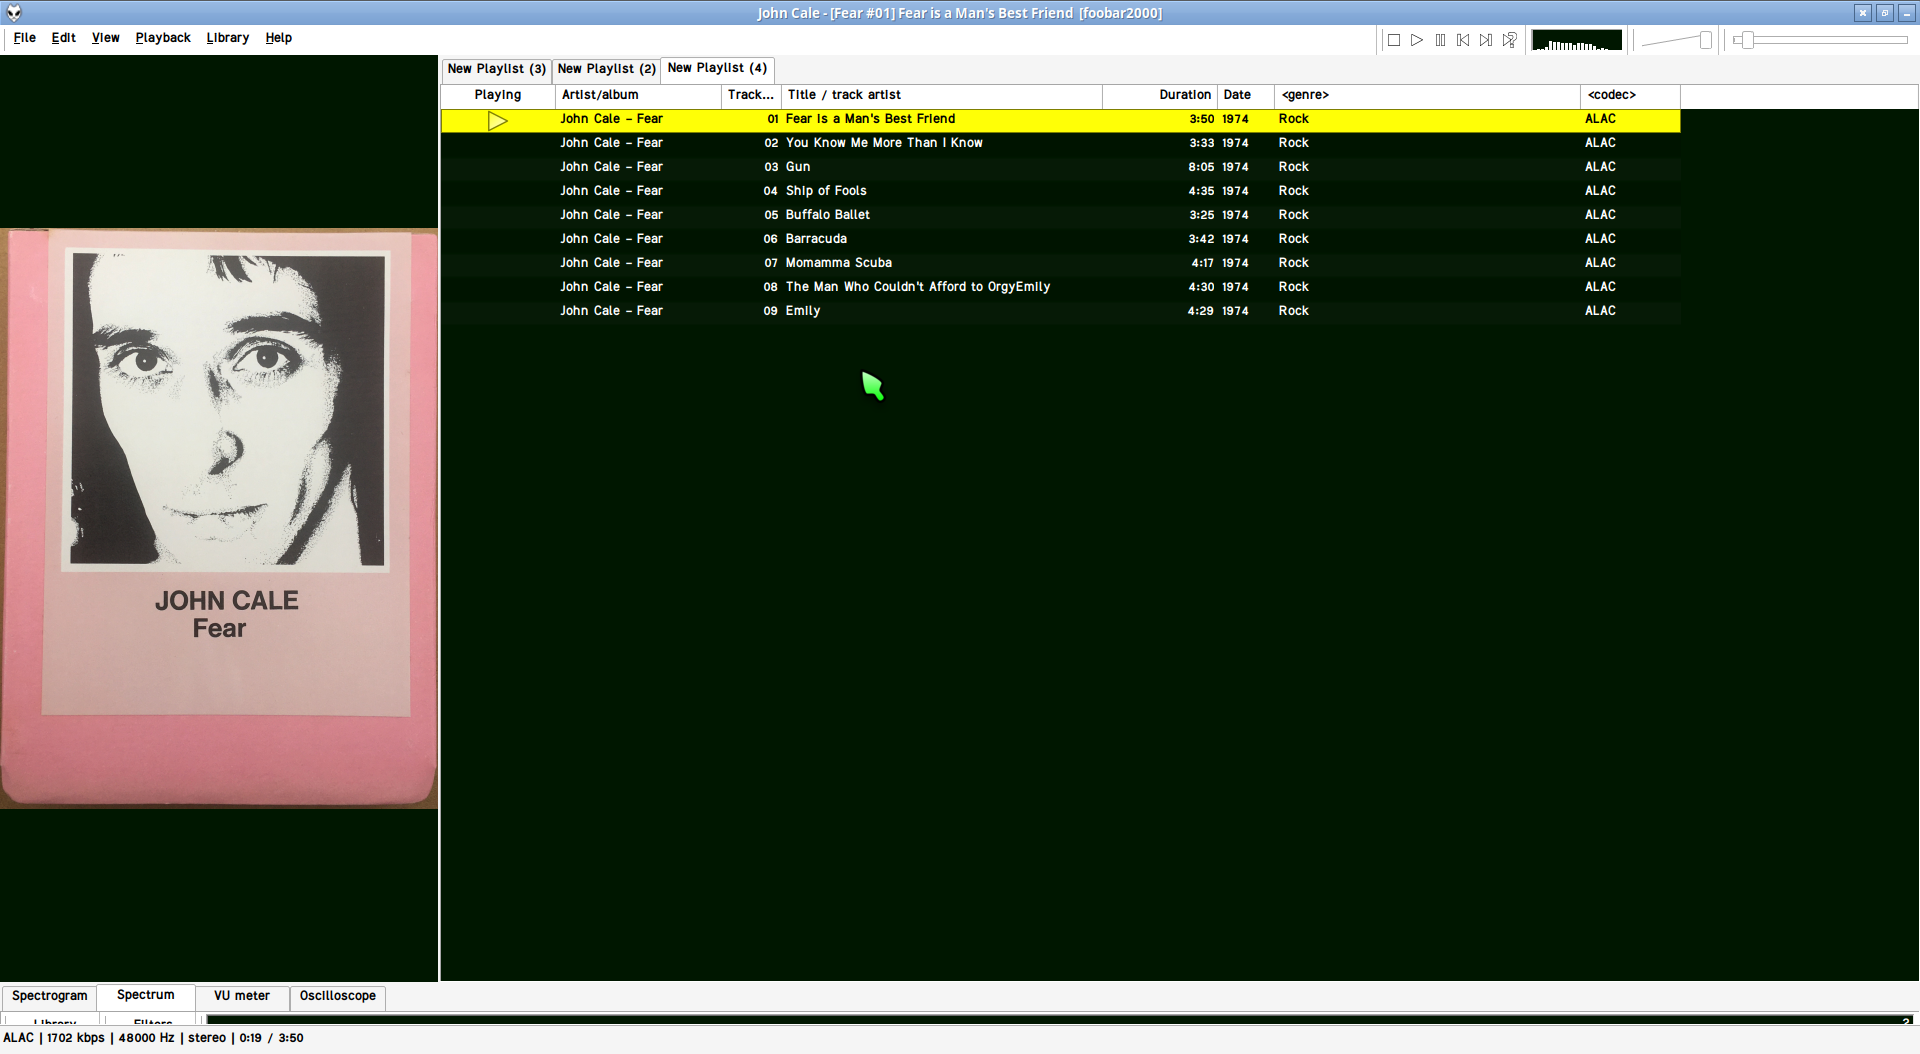This screenshot has width=1920, height=1054.
Task: Click Rock genre in Buffalo Ballet row
Action: pyautogui.click(x=1293, y=215)
